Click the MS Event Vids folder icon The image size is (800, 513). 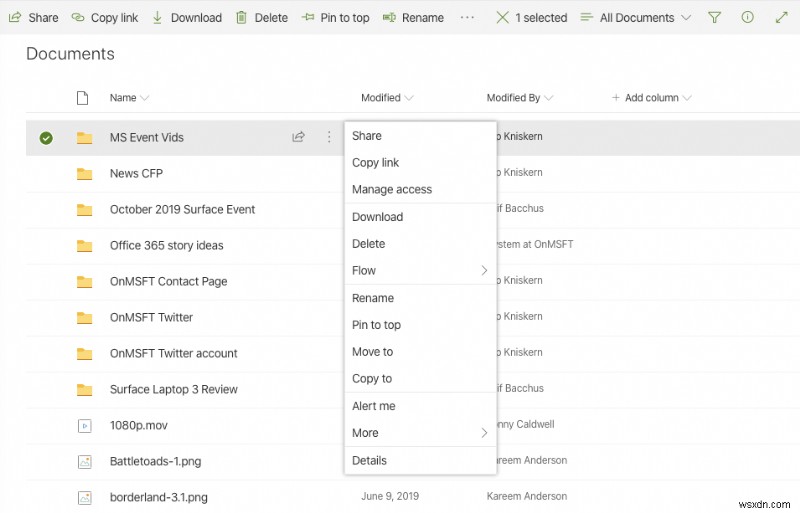pyautogui.click(x=84, y=138)
